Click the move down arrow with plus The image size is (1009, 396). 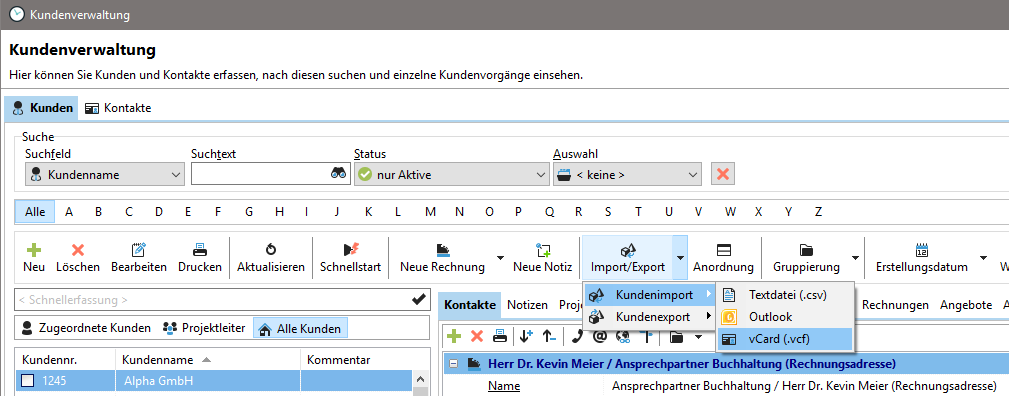click(x=527, y=335)
